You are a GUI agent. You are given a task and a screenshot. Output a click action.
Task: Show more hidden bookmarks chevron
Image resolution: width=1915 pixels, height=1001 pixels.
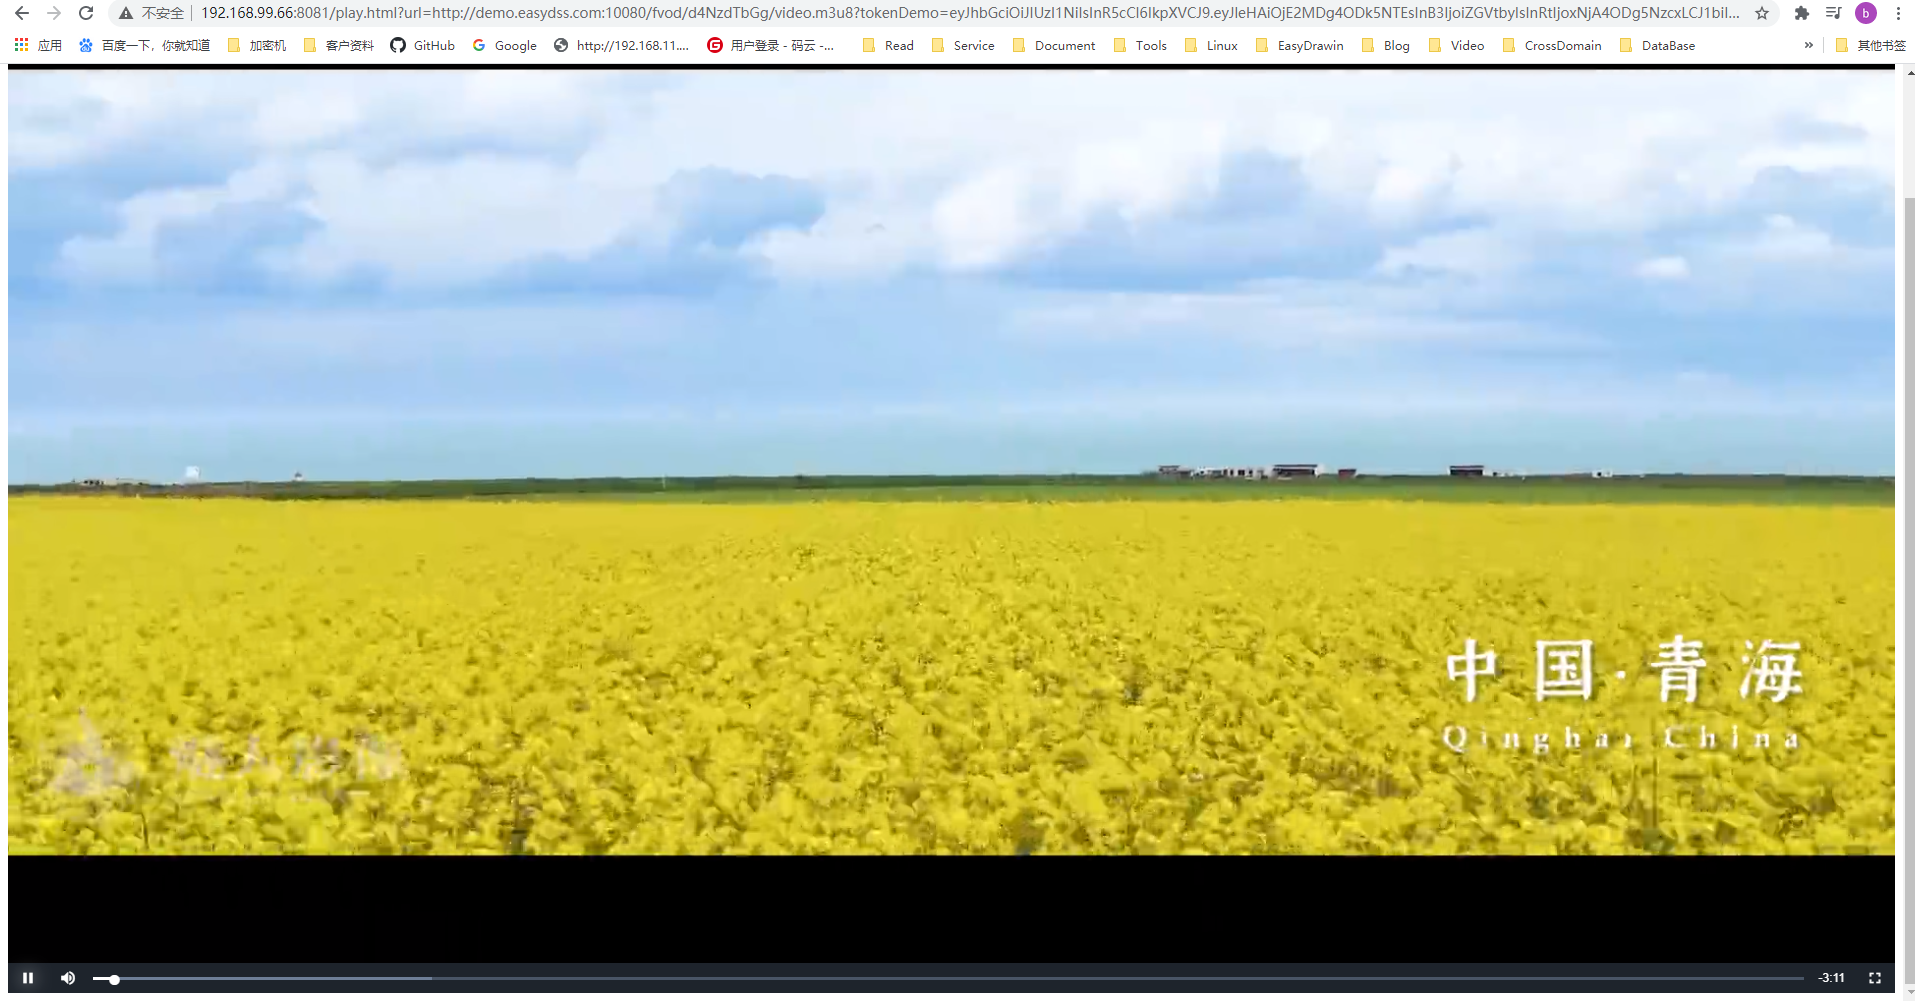pos(1808,45)
